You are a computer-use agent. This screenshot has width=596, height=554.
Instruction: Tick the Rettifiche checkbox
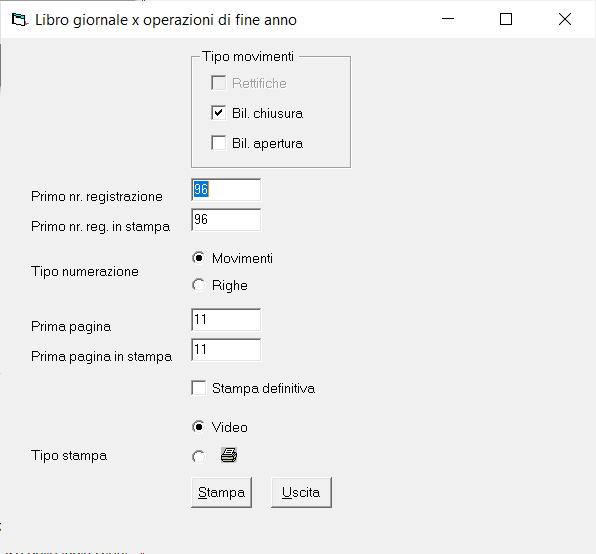(x=219, y=83)
